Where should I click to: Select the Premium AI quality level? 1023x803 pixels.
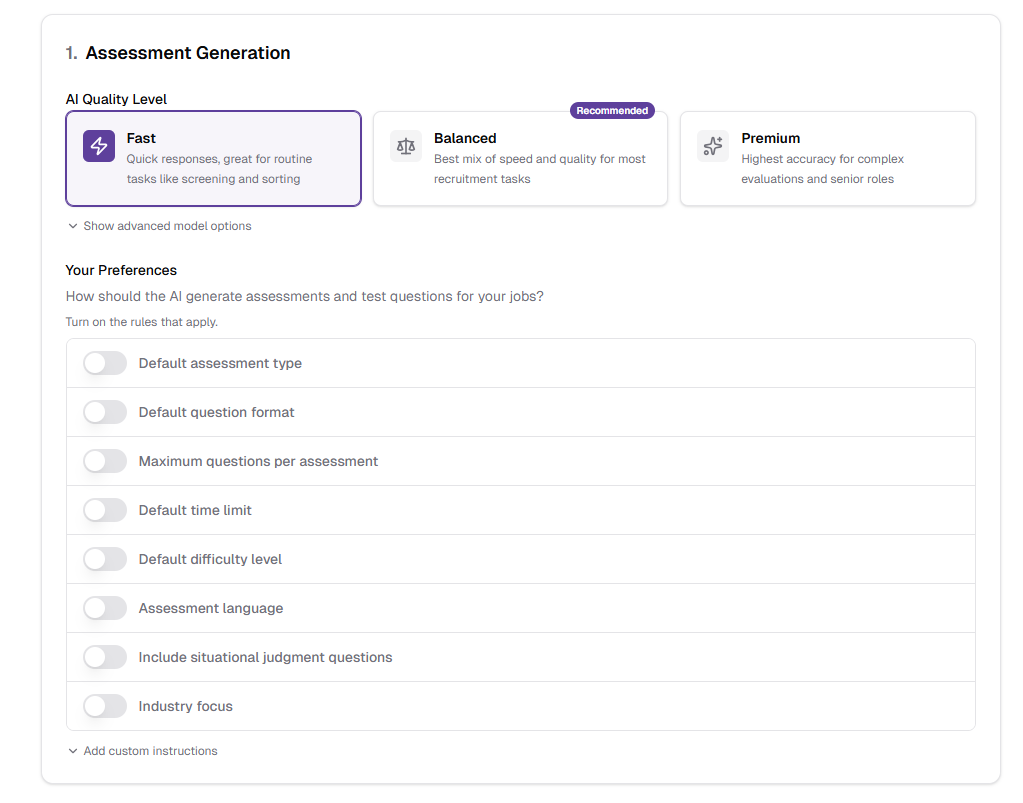pyautogui.click(x=827, y=158)
